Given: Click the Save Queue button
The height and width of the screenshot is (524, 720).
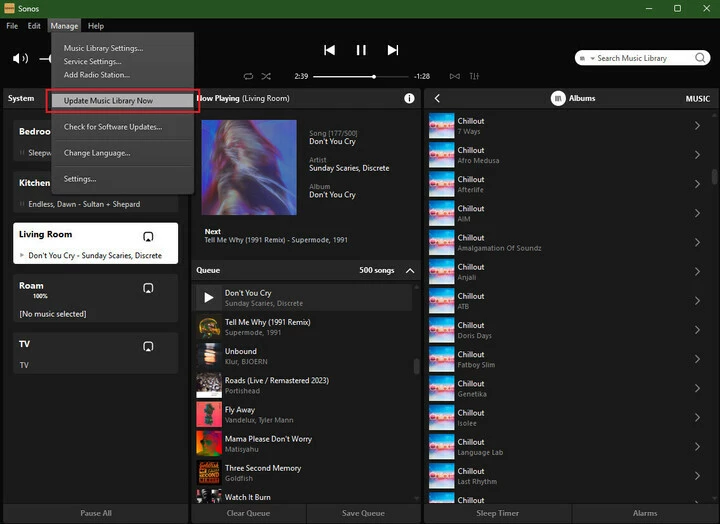Looking at the screenshot, I should click(363, 513).
